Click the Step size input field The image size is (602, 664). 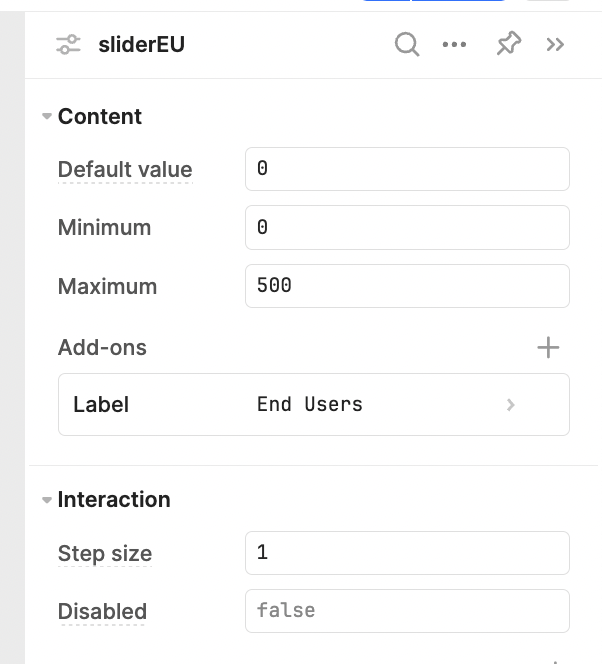[x=407, y=553]
